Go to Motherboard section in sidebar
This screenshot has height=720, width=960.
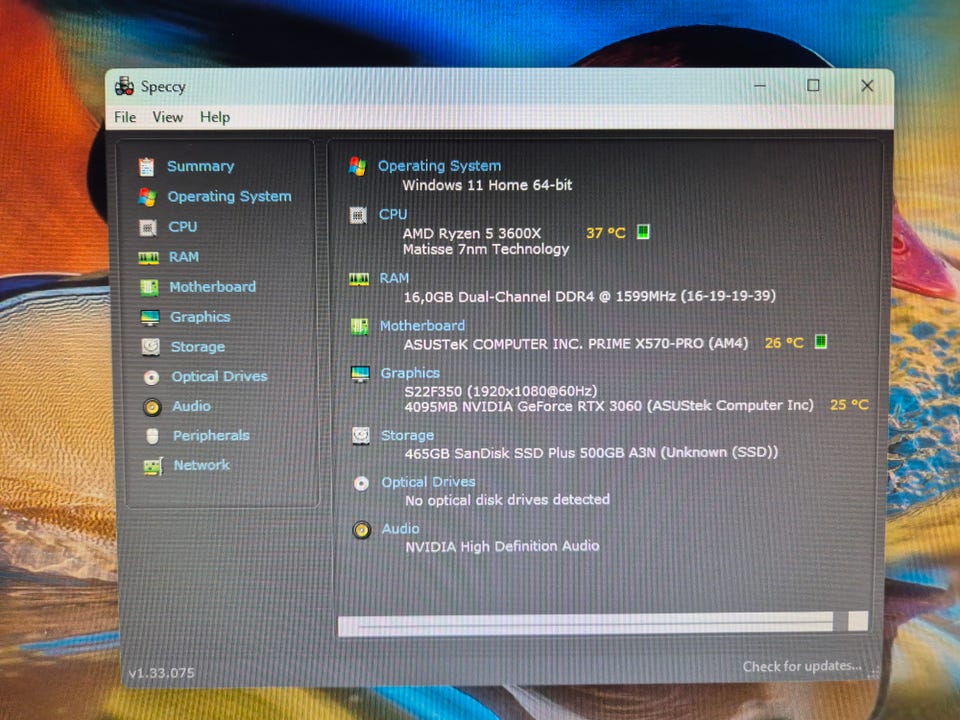[x=212, y=287]
